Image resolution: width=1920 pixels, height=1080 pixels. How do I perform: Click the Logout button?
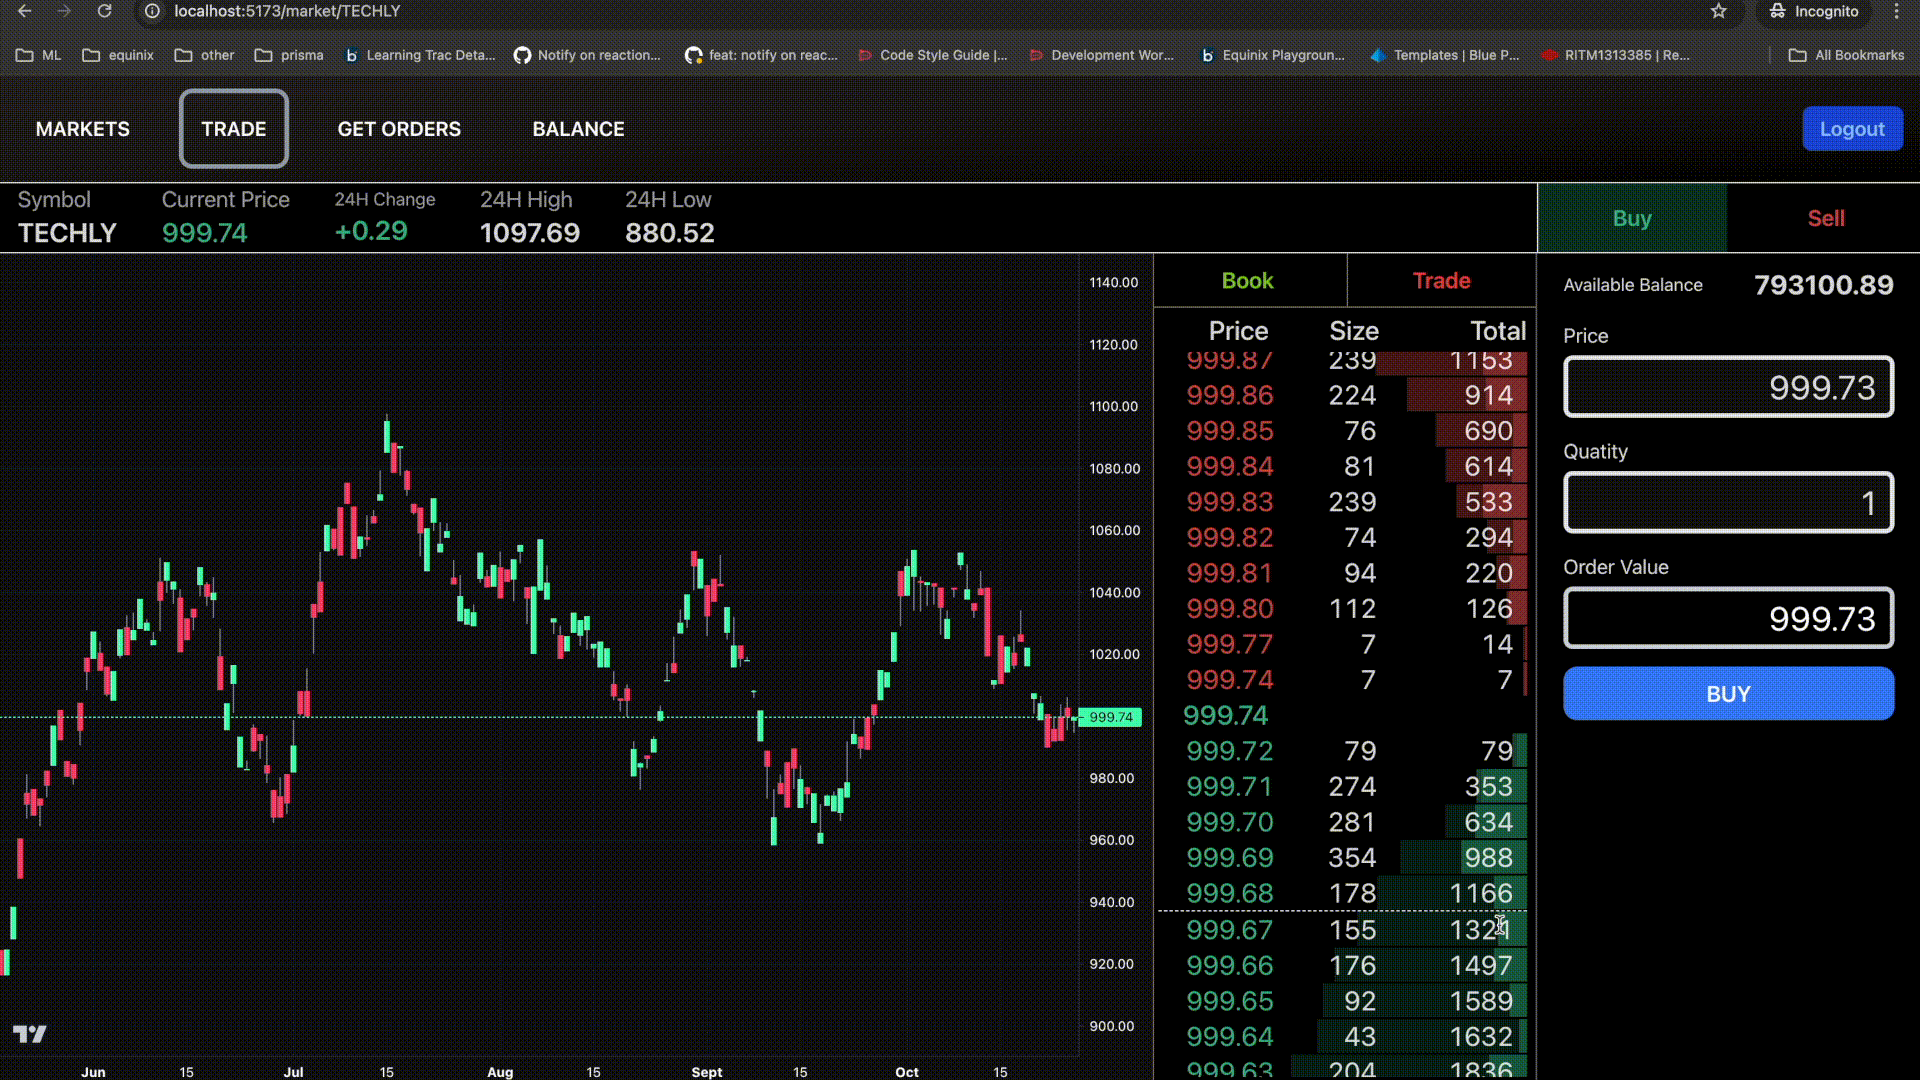pos(1851,129)
